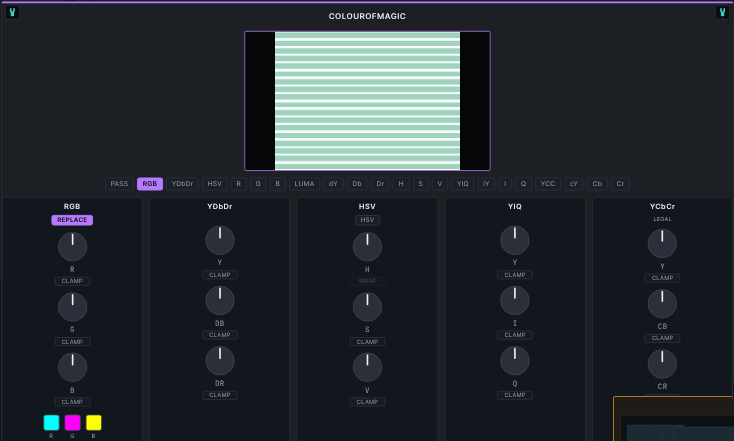The height and width of the screenshot is (441, 734).
Task: Click the V knob in HSV panel
Action: coord(367,367)
